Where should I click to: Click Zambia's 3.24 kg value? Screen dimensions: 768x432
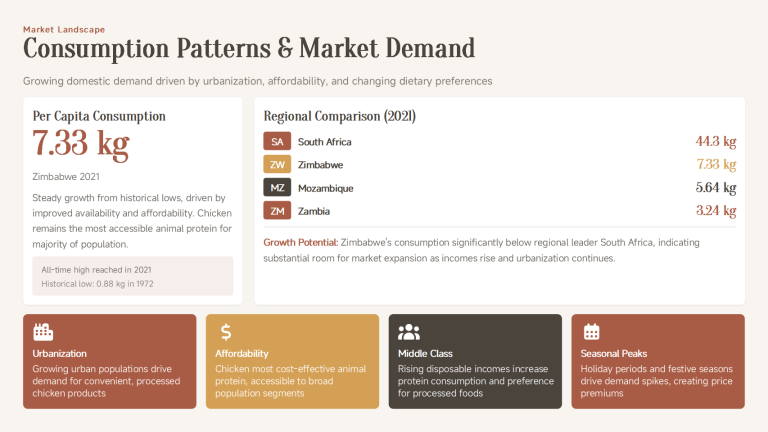tap(715, 211)
